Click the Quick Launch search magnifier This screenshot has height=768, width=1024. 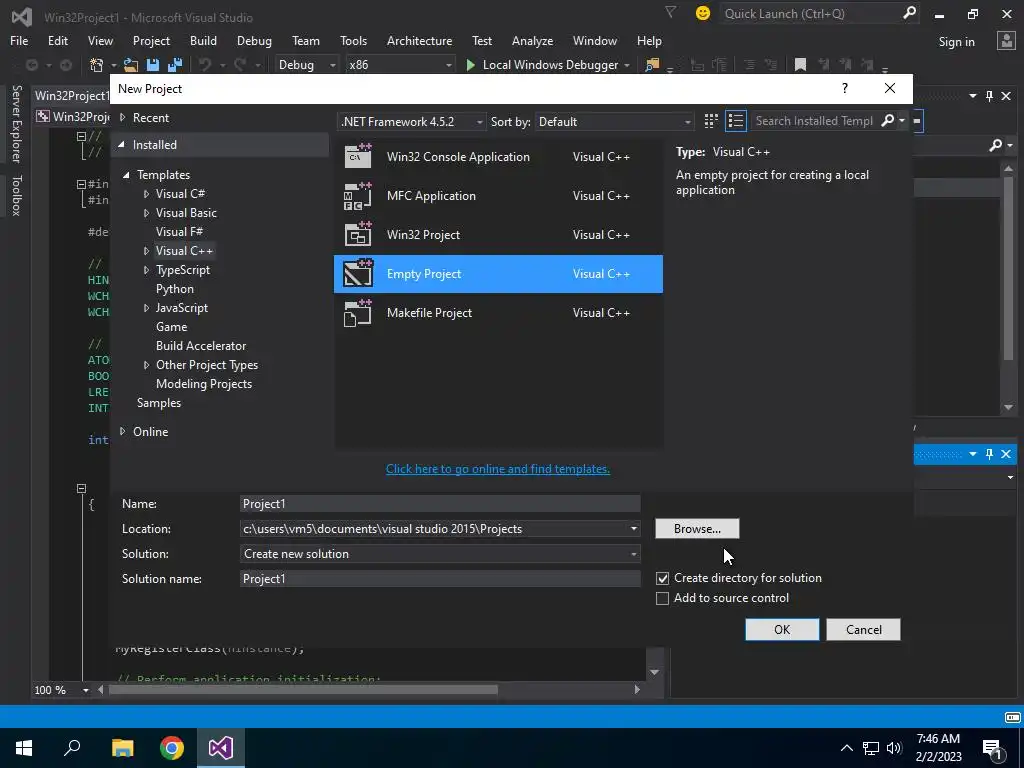[x=909, y=13]
